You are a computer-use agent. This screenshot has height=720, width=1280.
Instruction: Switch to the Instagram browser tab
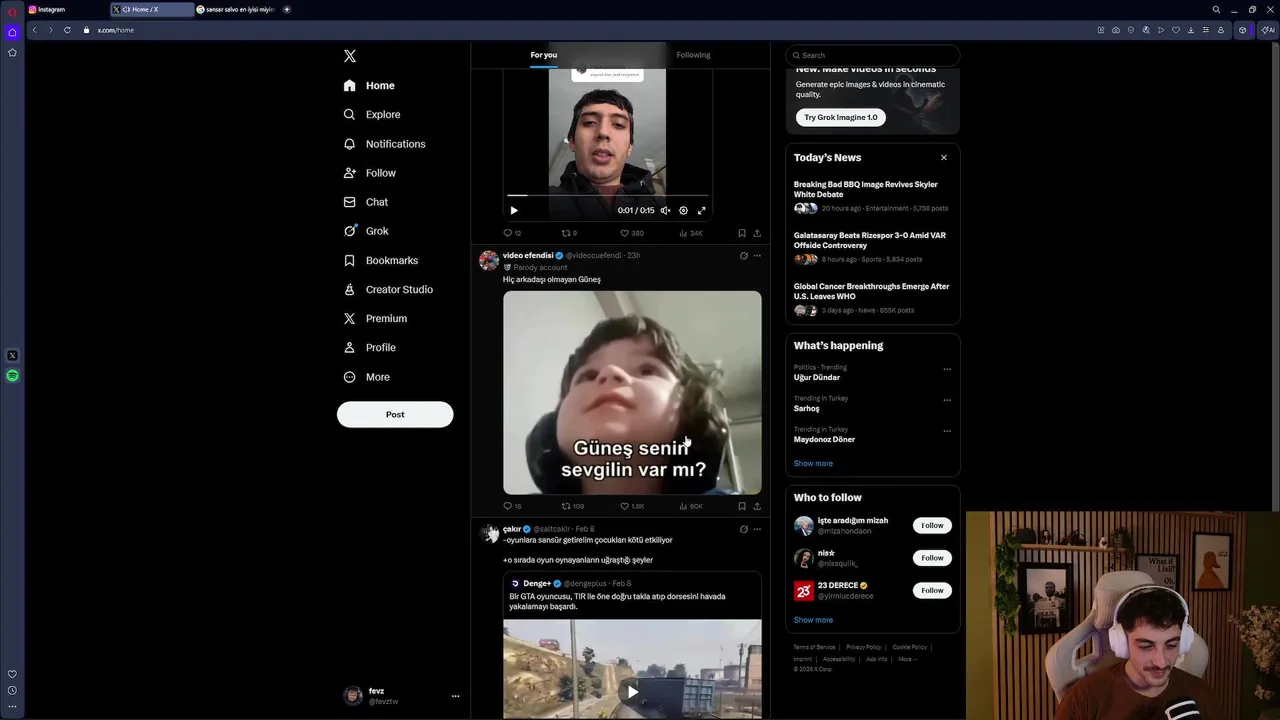[64, 9]
